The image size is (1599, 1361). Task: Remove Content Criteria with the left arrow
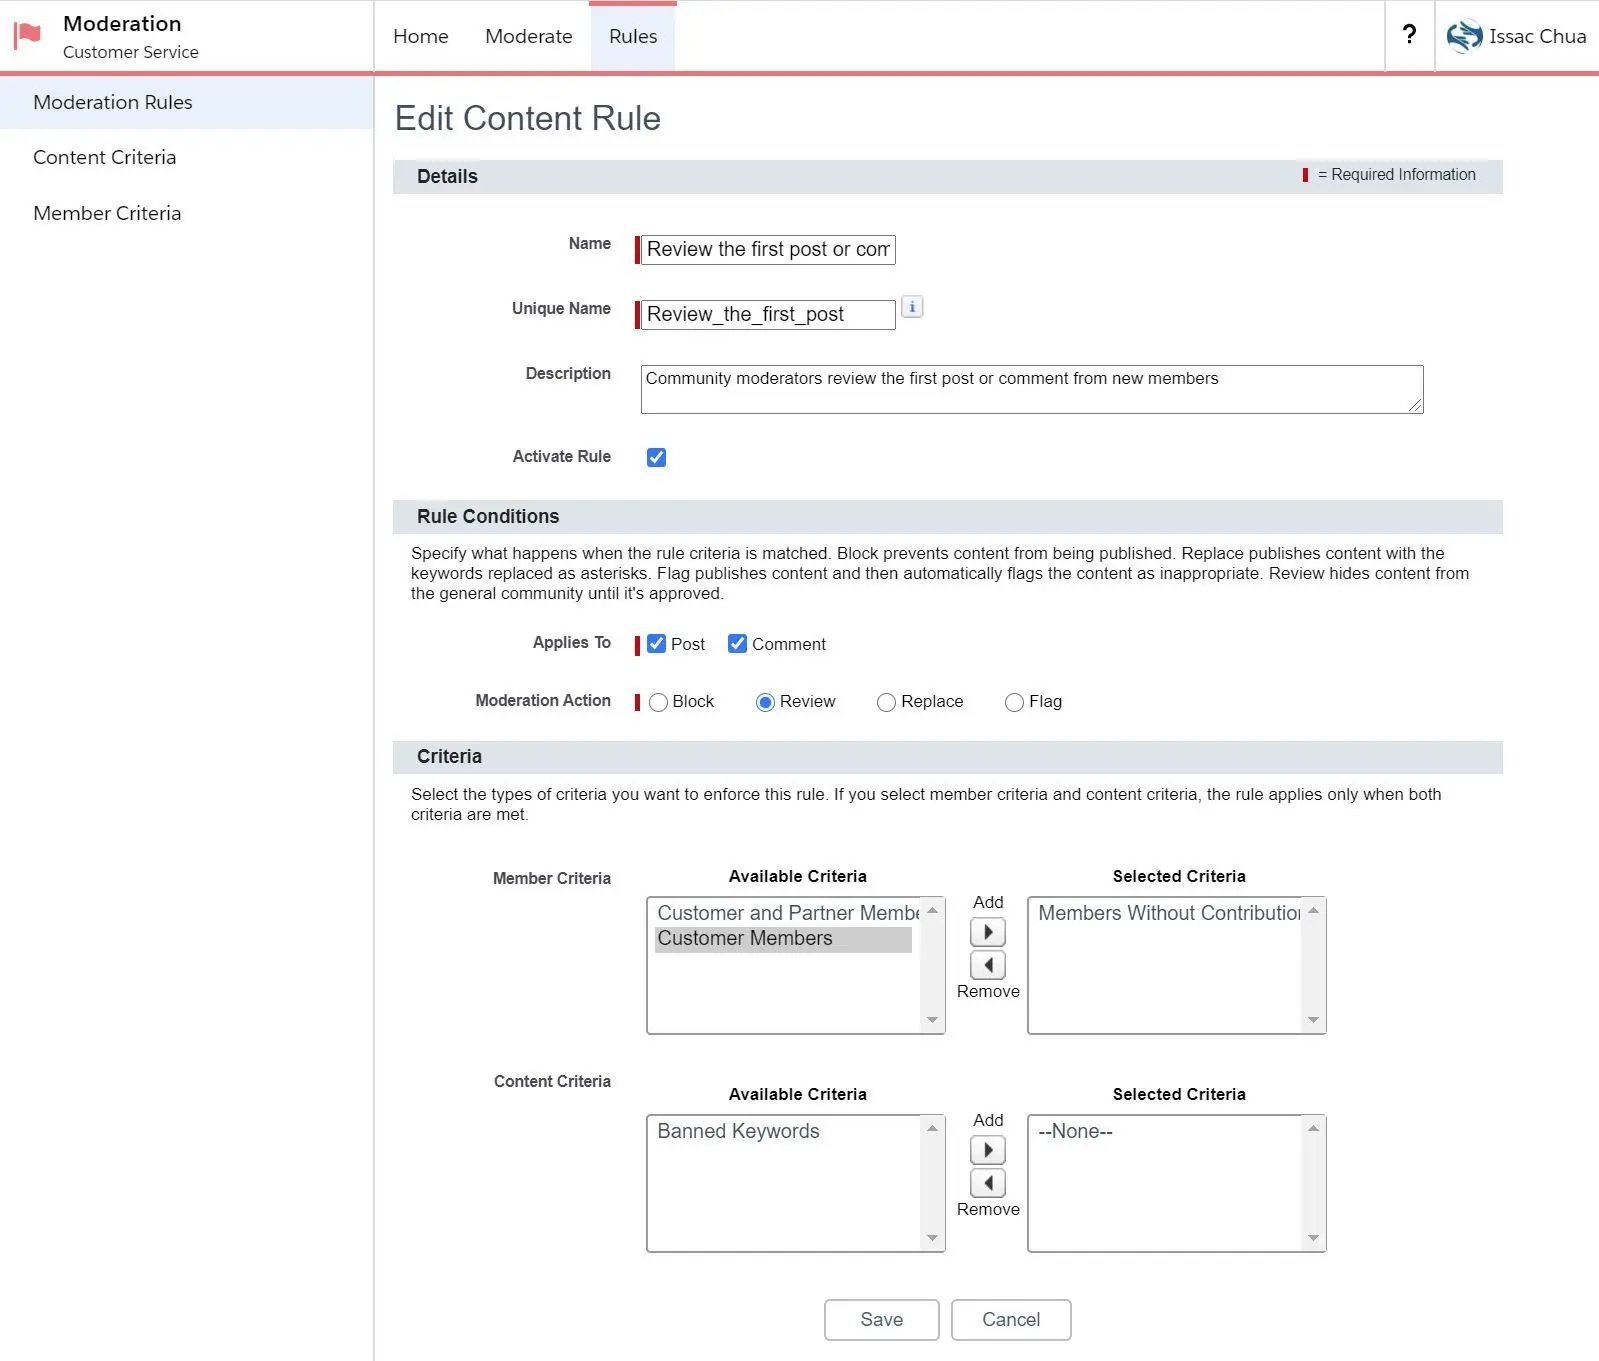(x=988, y=1183)
